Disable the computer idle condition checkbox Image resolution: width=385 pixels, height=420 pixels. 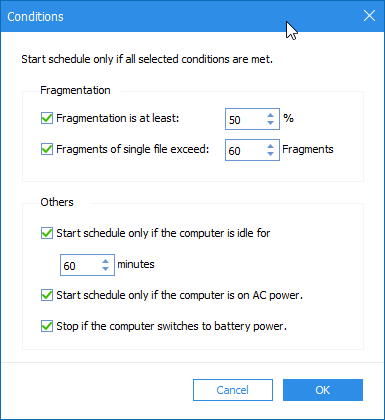pyautogui.click(x=47, y=233)
